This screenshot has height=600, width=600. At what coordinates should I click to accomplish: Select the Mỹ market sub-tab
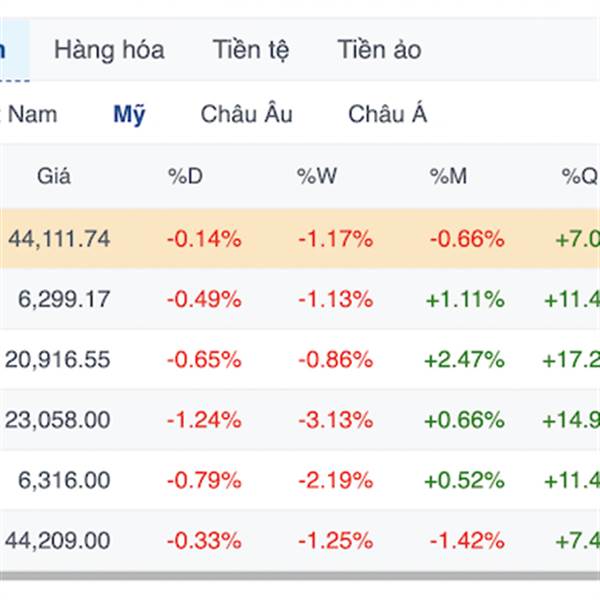(x=129, y=114)
